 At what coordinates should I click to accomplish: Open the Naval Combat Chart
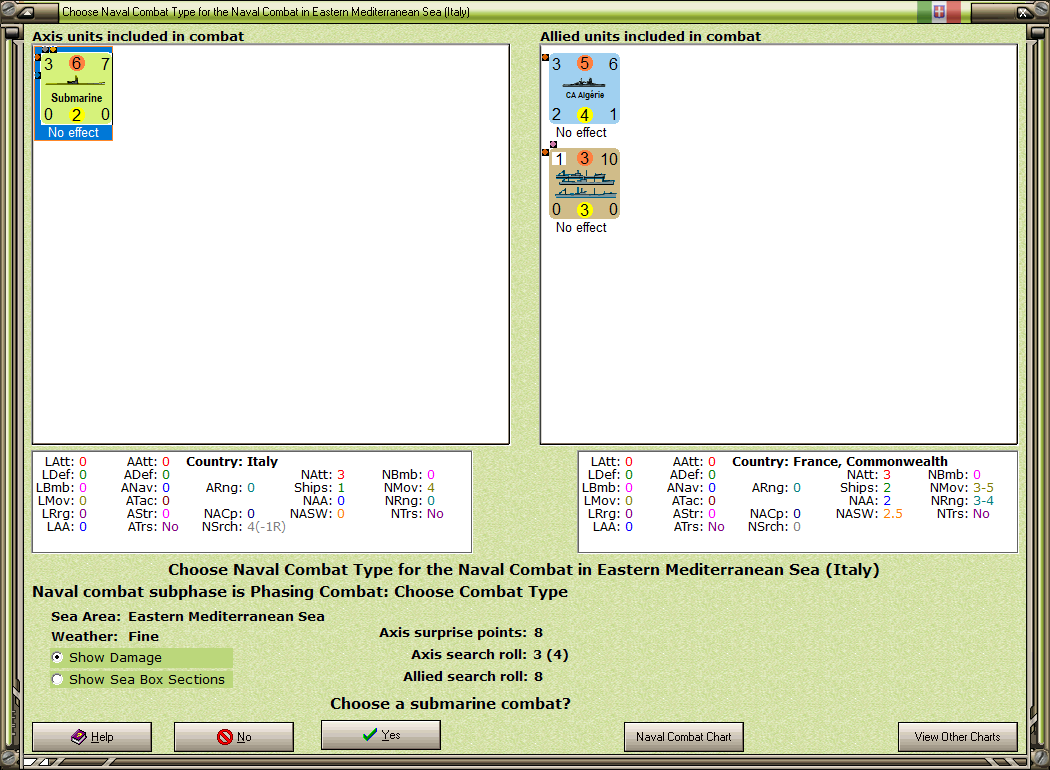click(684, 737)
